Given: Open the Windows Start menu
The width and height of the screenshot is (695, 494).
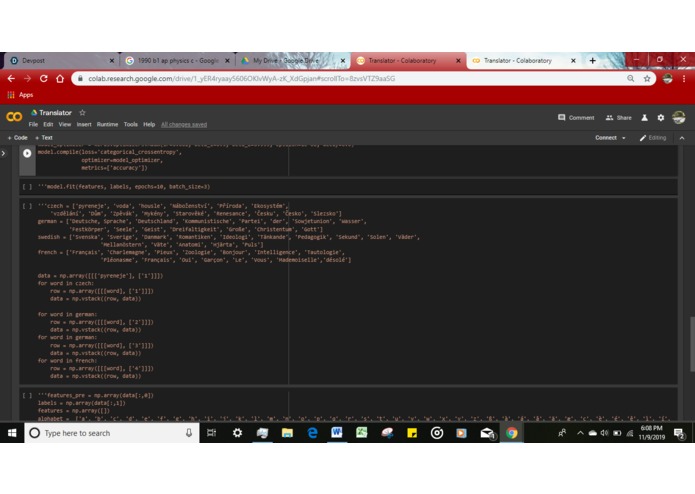Looking at the screenshot, I should [x=12, y=433].
